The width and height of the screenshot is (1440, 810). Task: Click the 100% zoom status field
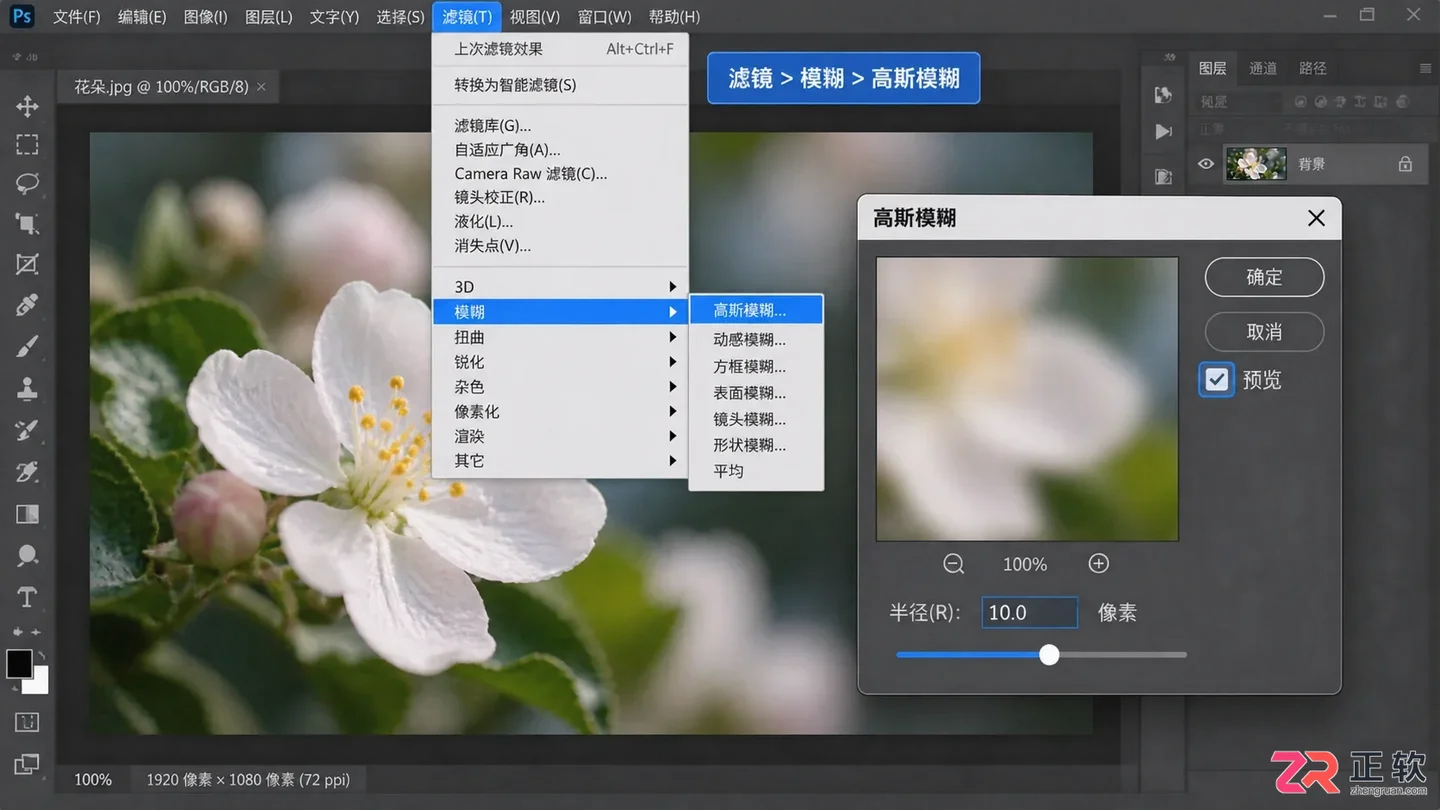tap(93, 780)
